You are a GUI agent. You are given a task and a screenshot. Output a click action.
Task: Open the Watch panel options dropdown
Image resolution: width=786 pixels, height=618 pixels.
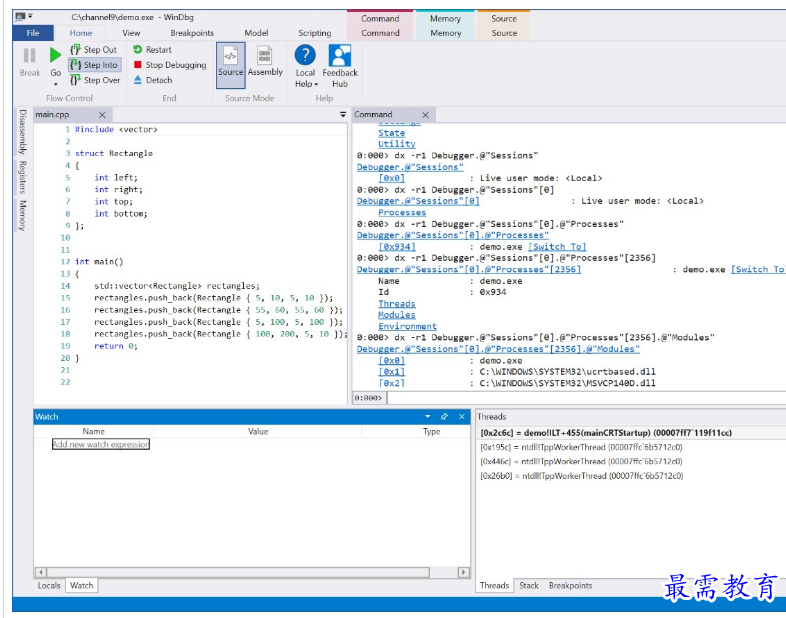click(x=428, y=417)
